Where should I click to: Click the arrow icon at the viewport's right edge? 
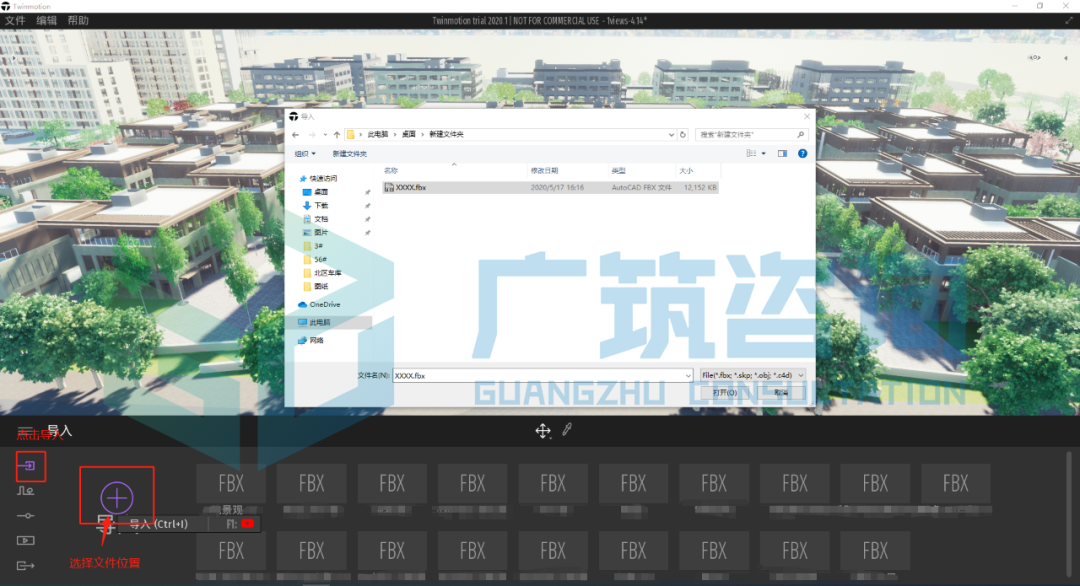(1066, 58)
